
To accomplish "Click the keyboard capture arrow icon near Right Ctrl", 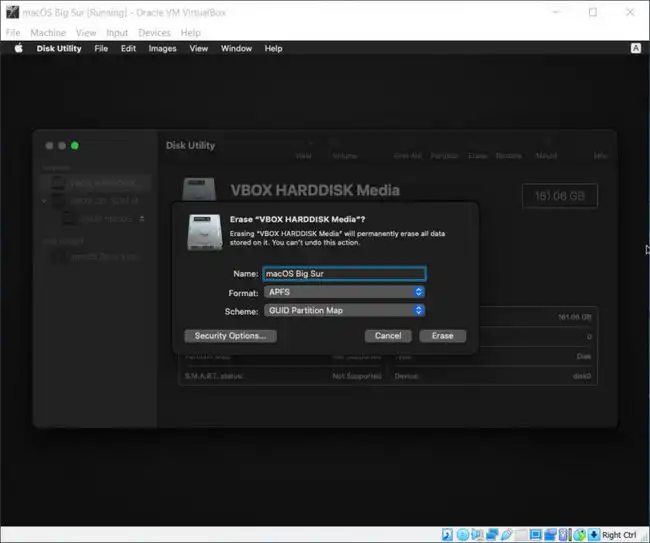I will click(594, 535).
